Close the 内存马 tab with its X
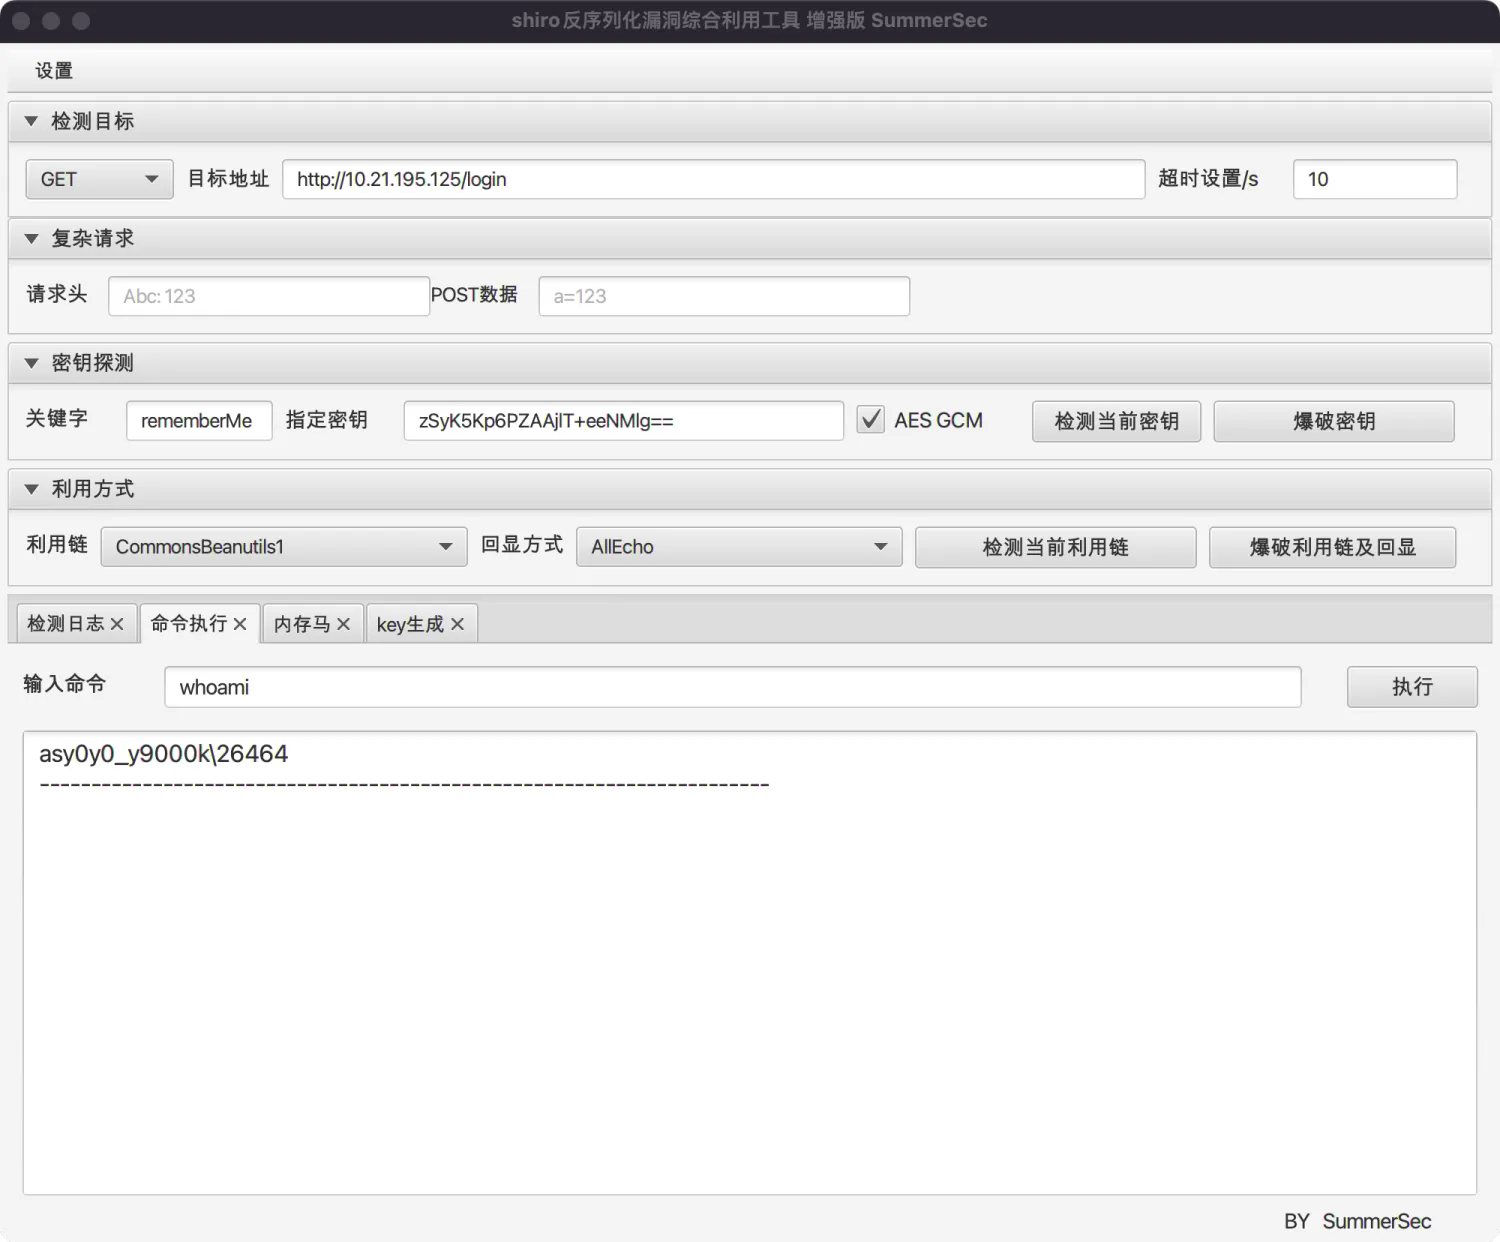The height and width of the screenshot is (1242, 1500). (343, 624)
